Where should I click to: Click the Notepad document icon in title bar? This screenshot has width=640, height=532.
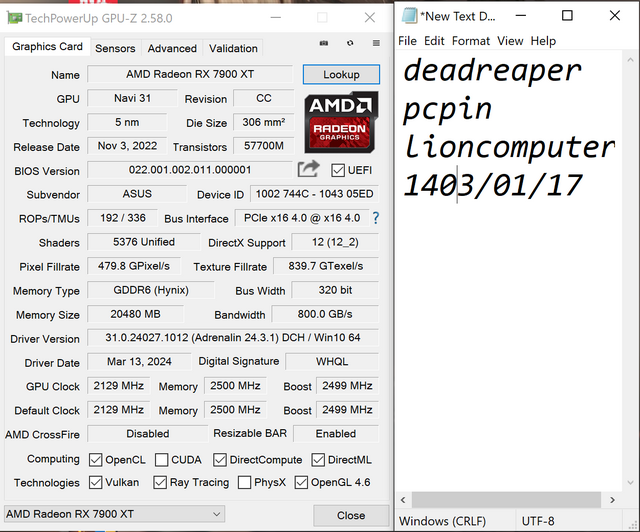(408, 16)
